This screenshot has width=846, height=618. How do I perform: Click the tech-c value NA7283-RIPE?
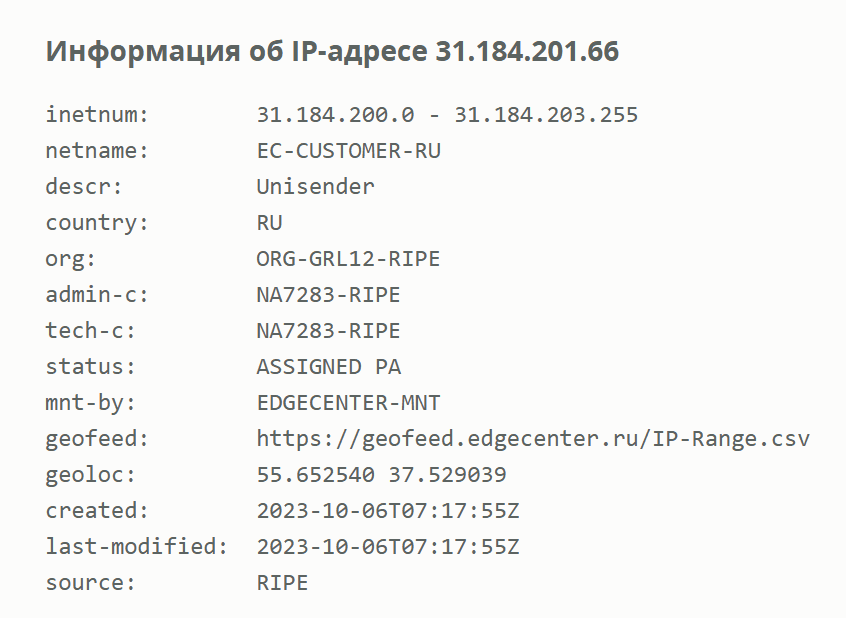329,330
